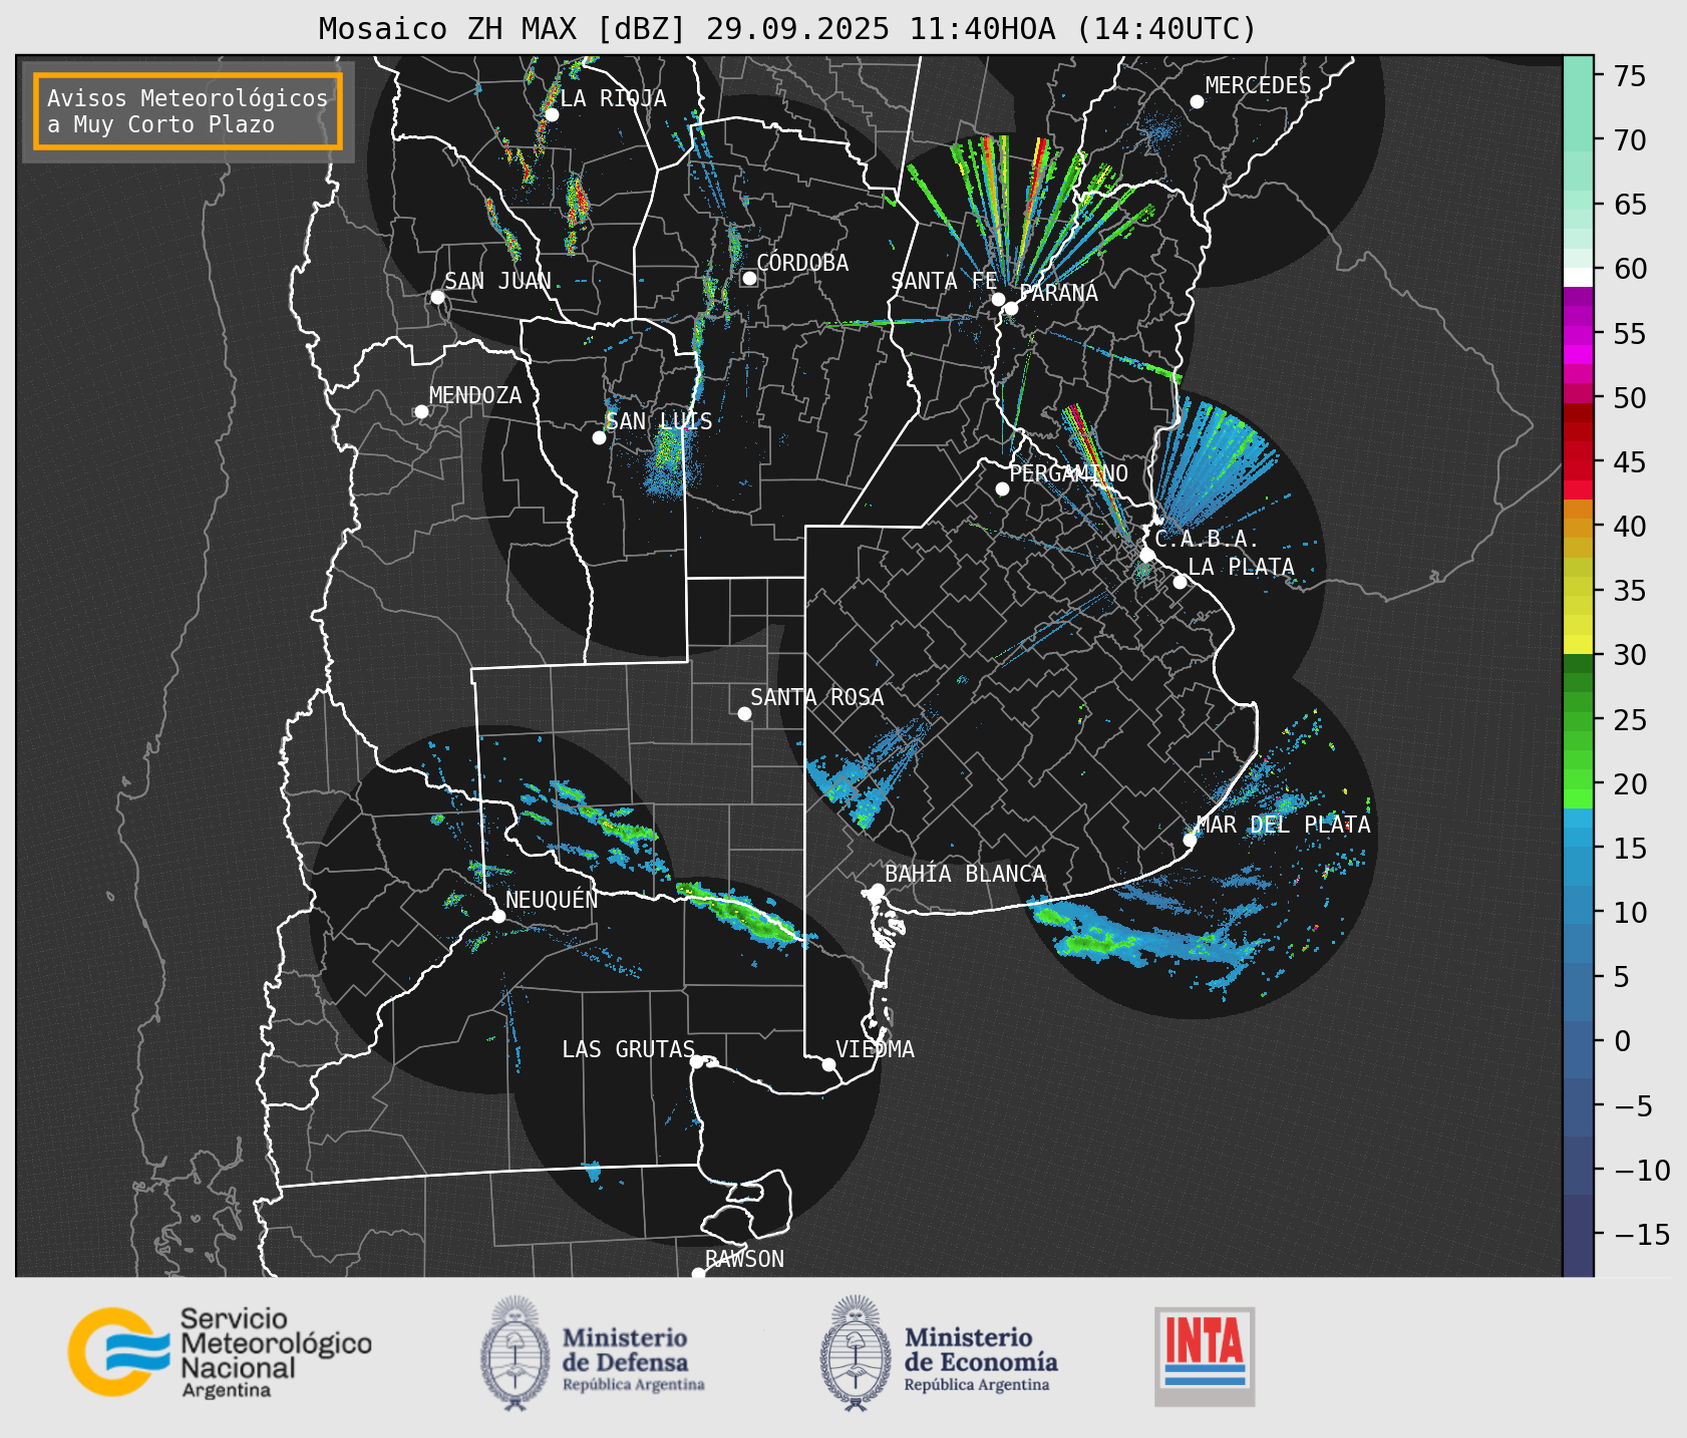The width and height of the screenshot is (1687, 1438).
Task: Click the INTA logo
Action: pos(1204,1356)
